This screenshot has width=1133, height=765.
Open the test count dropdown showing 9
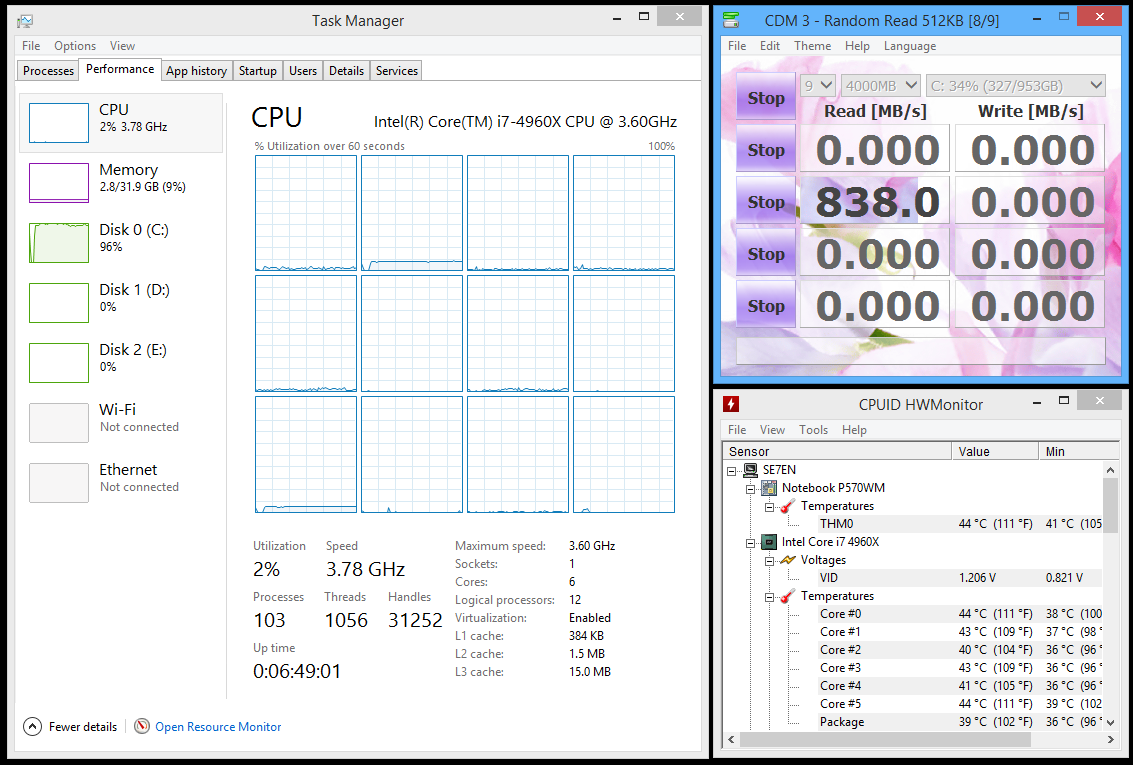click(818, 85)
